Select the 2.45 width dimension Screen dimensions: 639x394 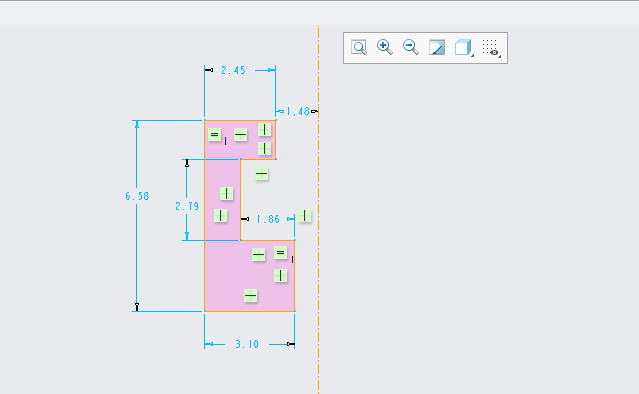point(233,70)
